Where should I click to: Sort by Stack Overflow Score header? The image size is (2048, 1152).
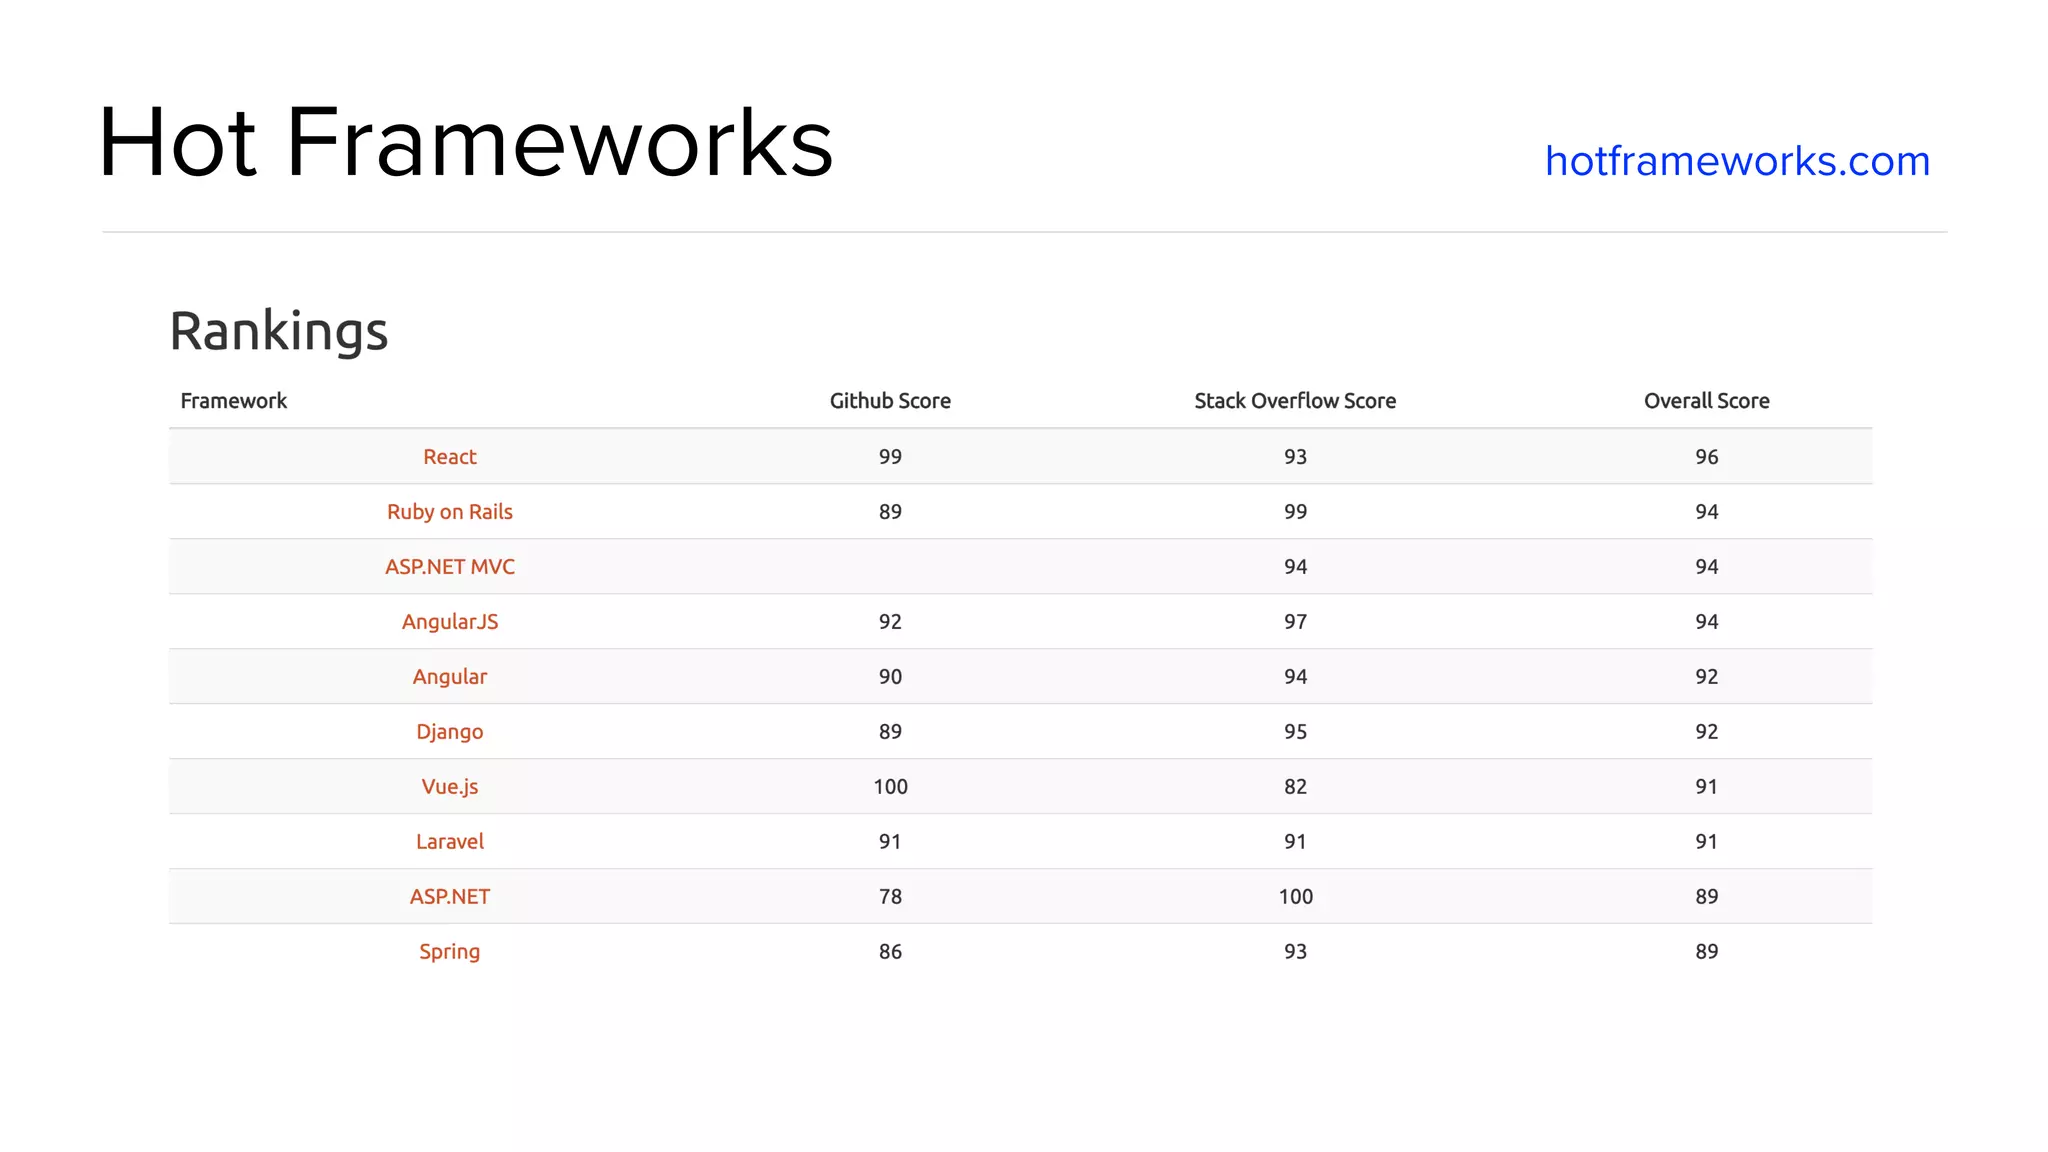(1294, 401)
